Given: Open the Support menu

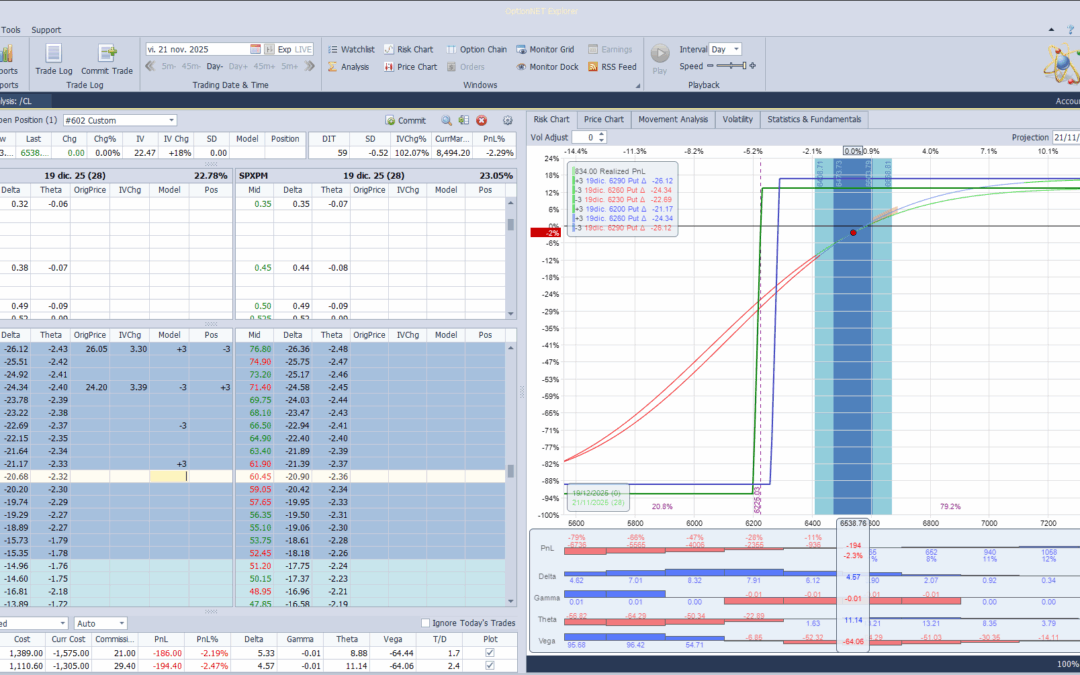Looking at the screenshot, I should pos(46,30).
